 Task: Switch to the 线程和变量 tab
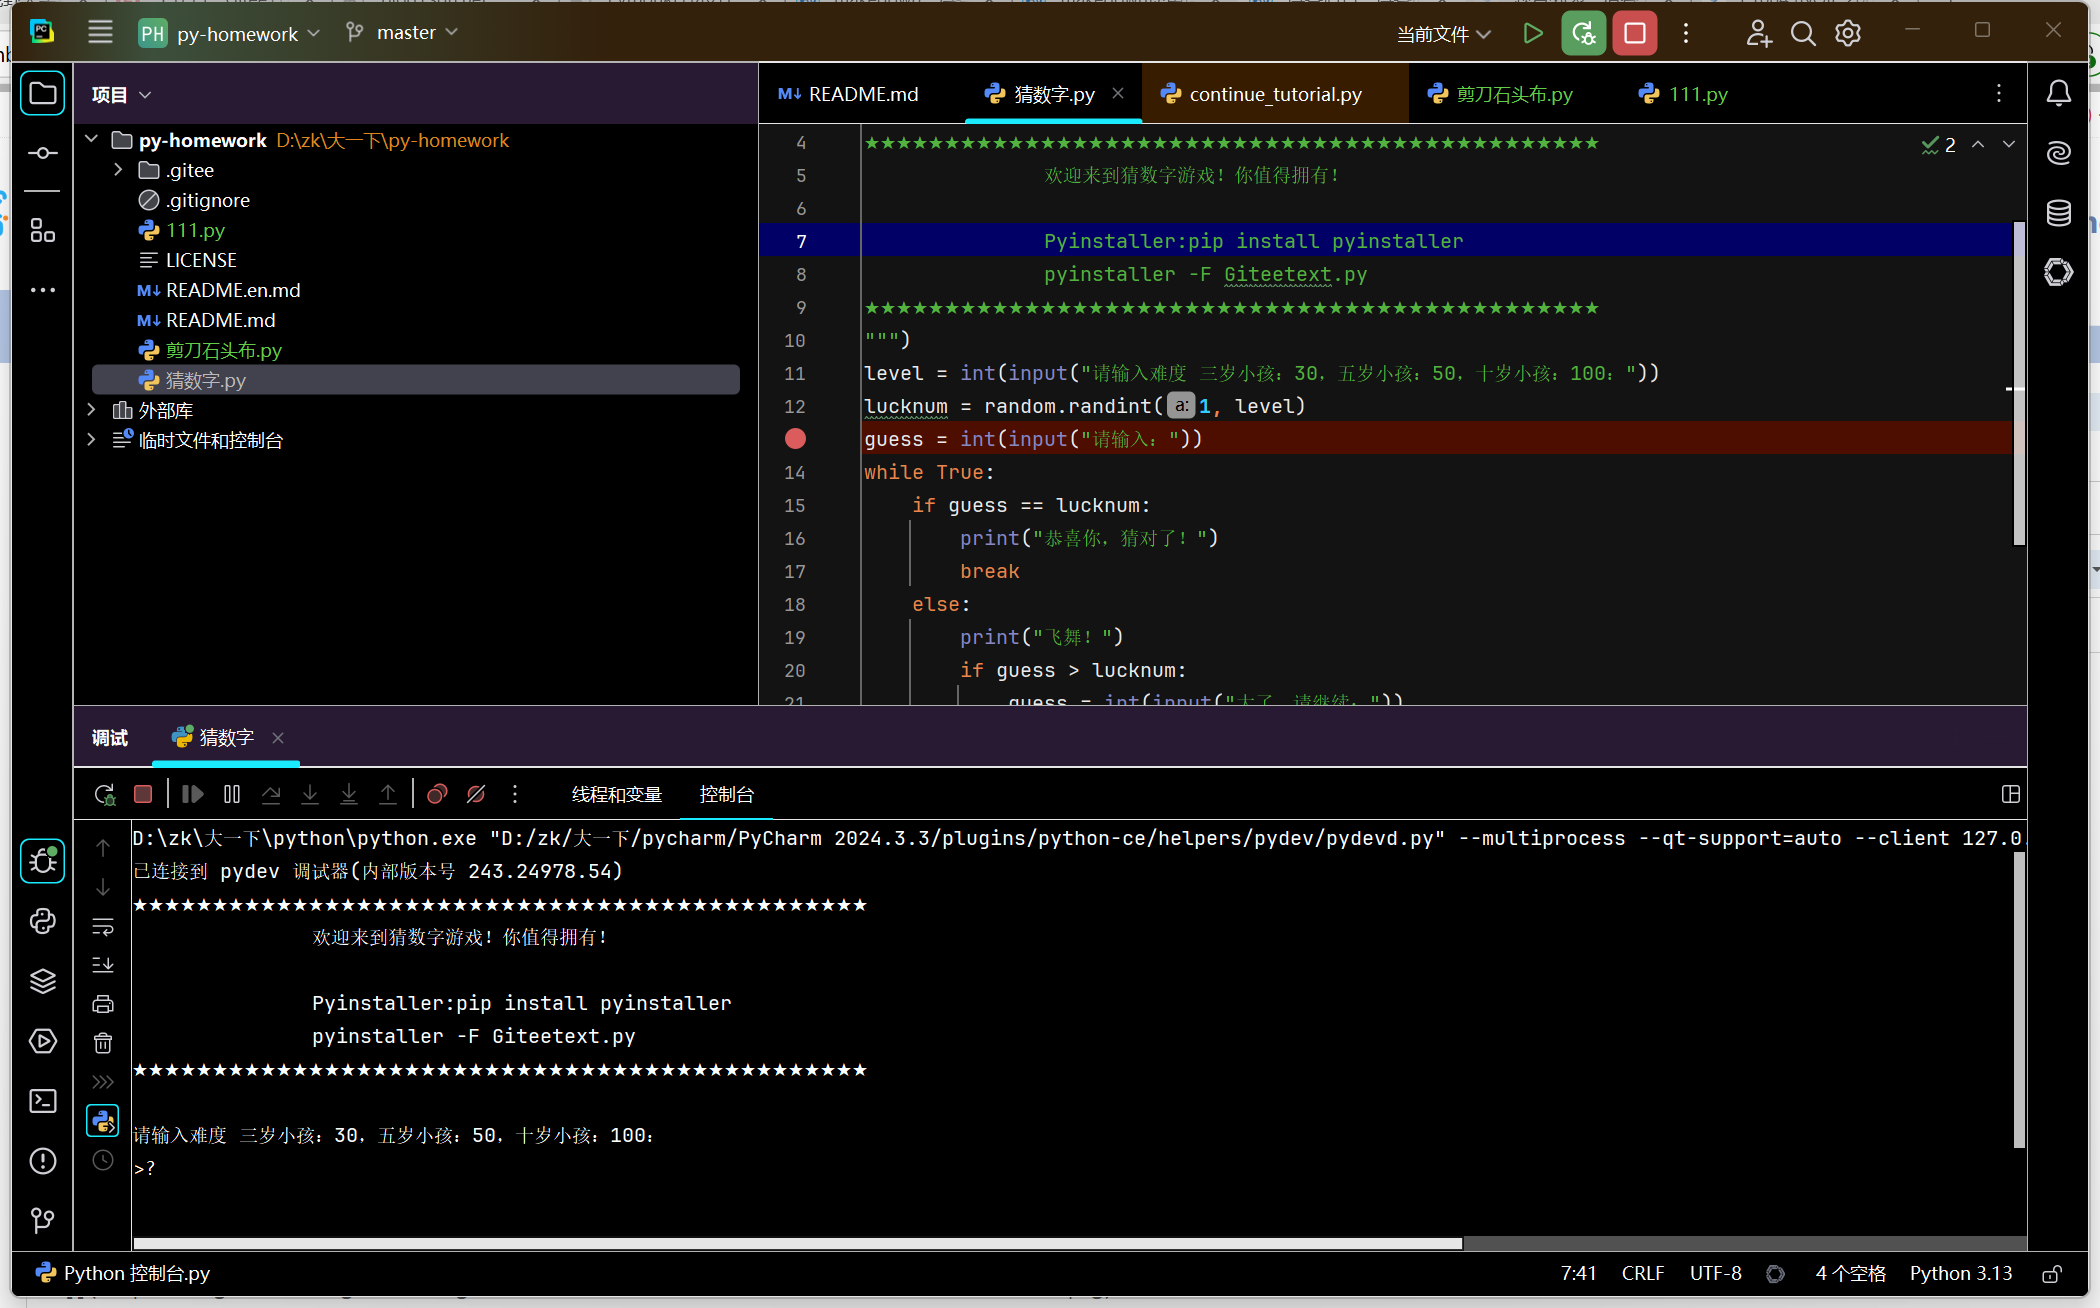[x=616, y=794]
